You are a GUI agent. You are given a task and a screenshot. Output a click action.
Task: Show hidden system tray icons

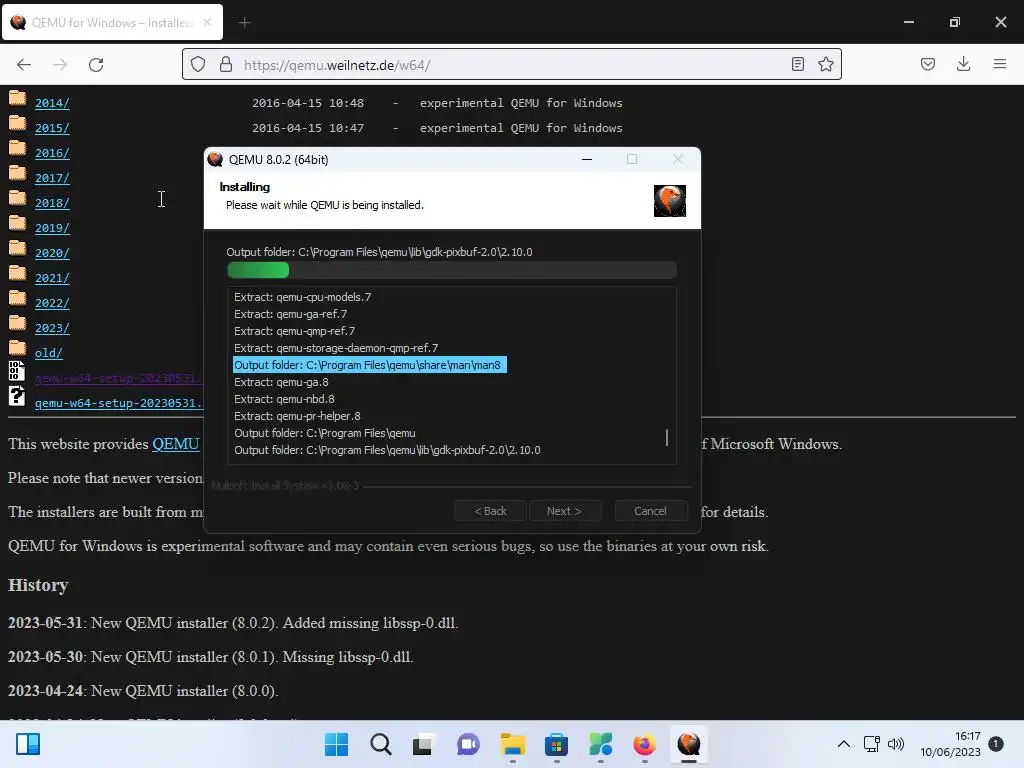tap(844, 744)
